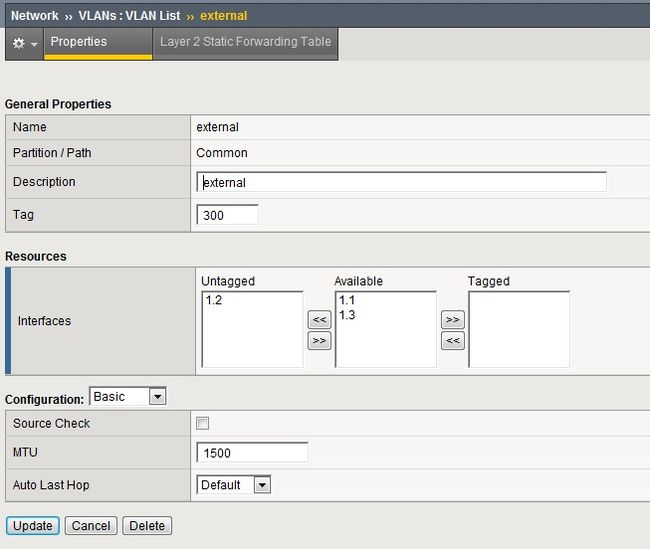Click the Update button
650x549 pixels.
33,526
